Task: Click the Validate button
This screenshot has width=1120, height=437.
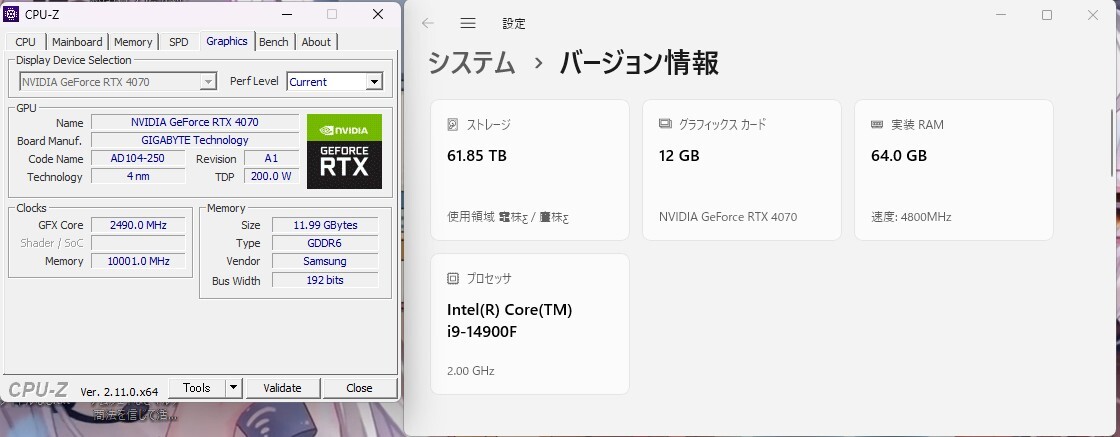Action: tap(282, 388)
